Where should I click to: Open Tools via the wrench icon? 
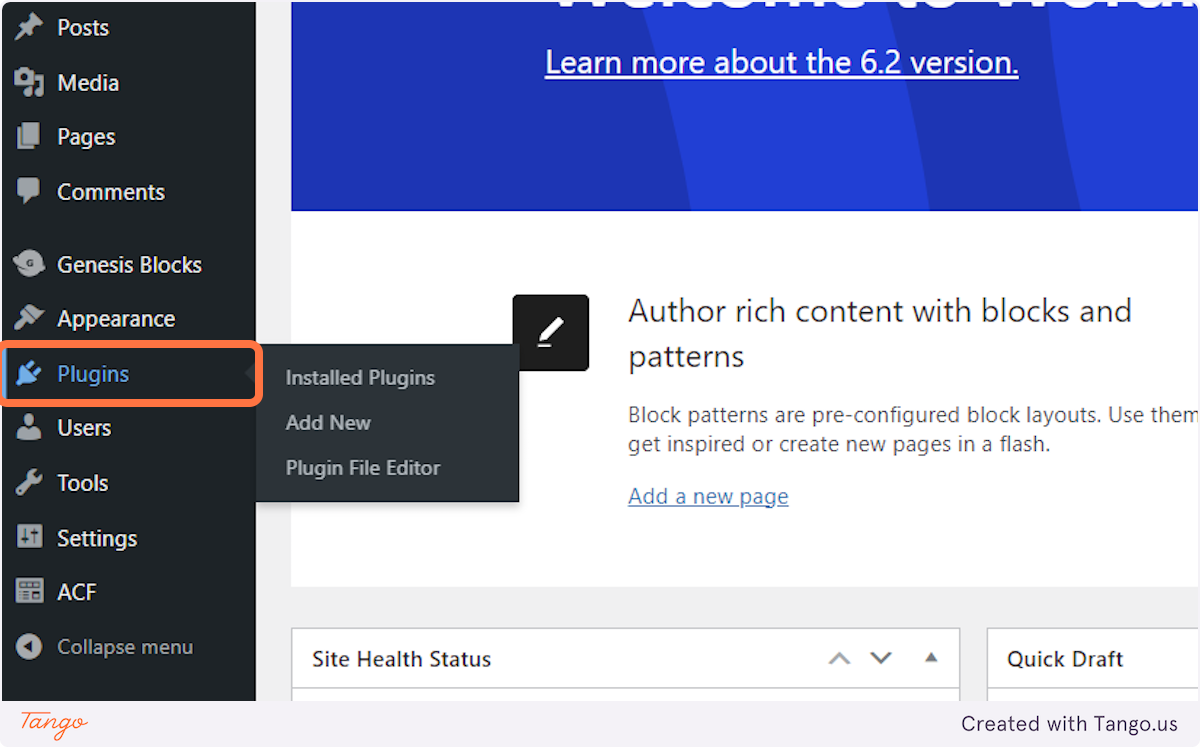(x=27, y=482)
